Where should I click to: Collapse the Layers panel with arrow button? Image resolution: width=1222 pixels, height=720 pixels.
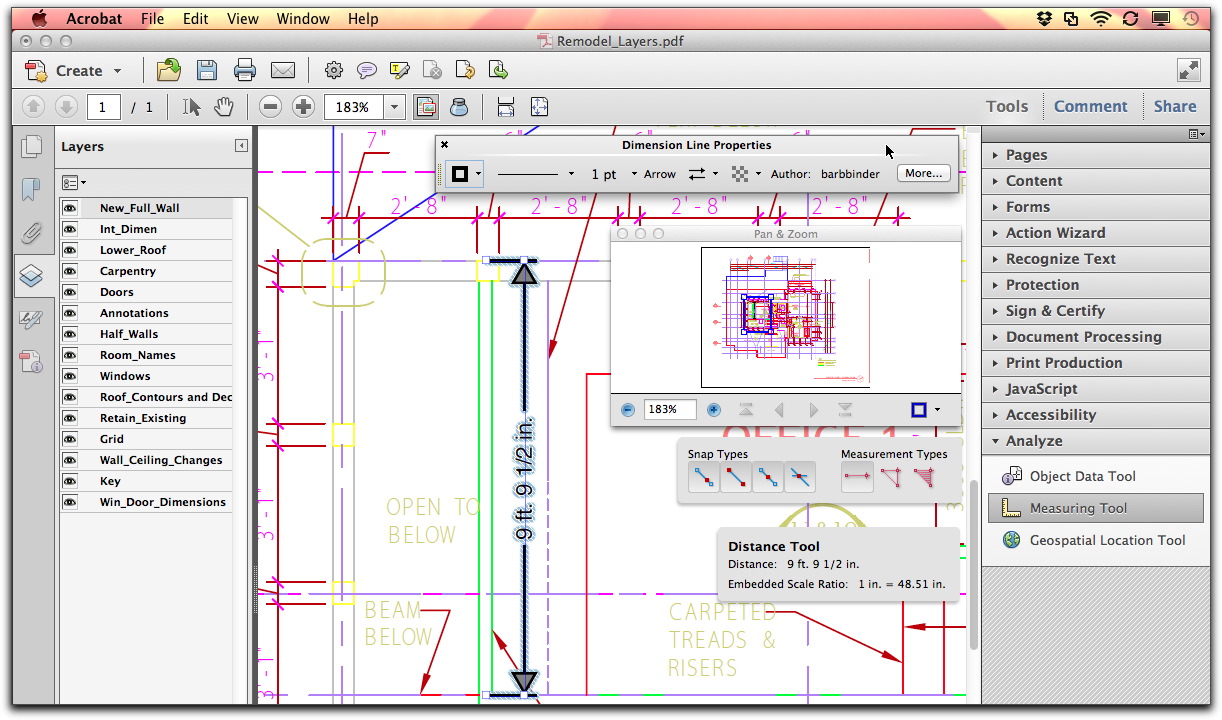click(x=241, y=146)
